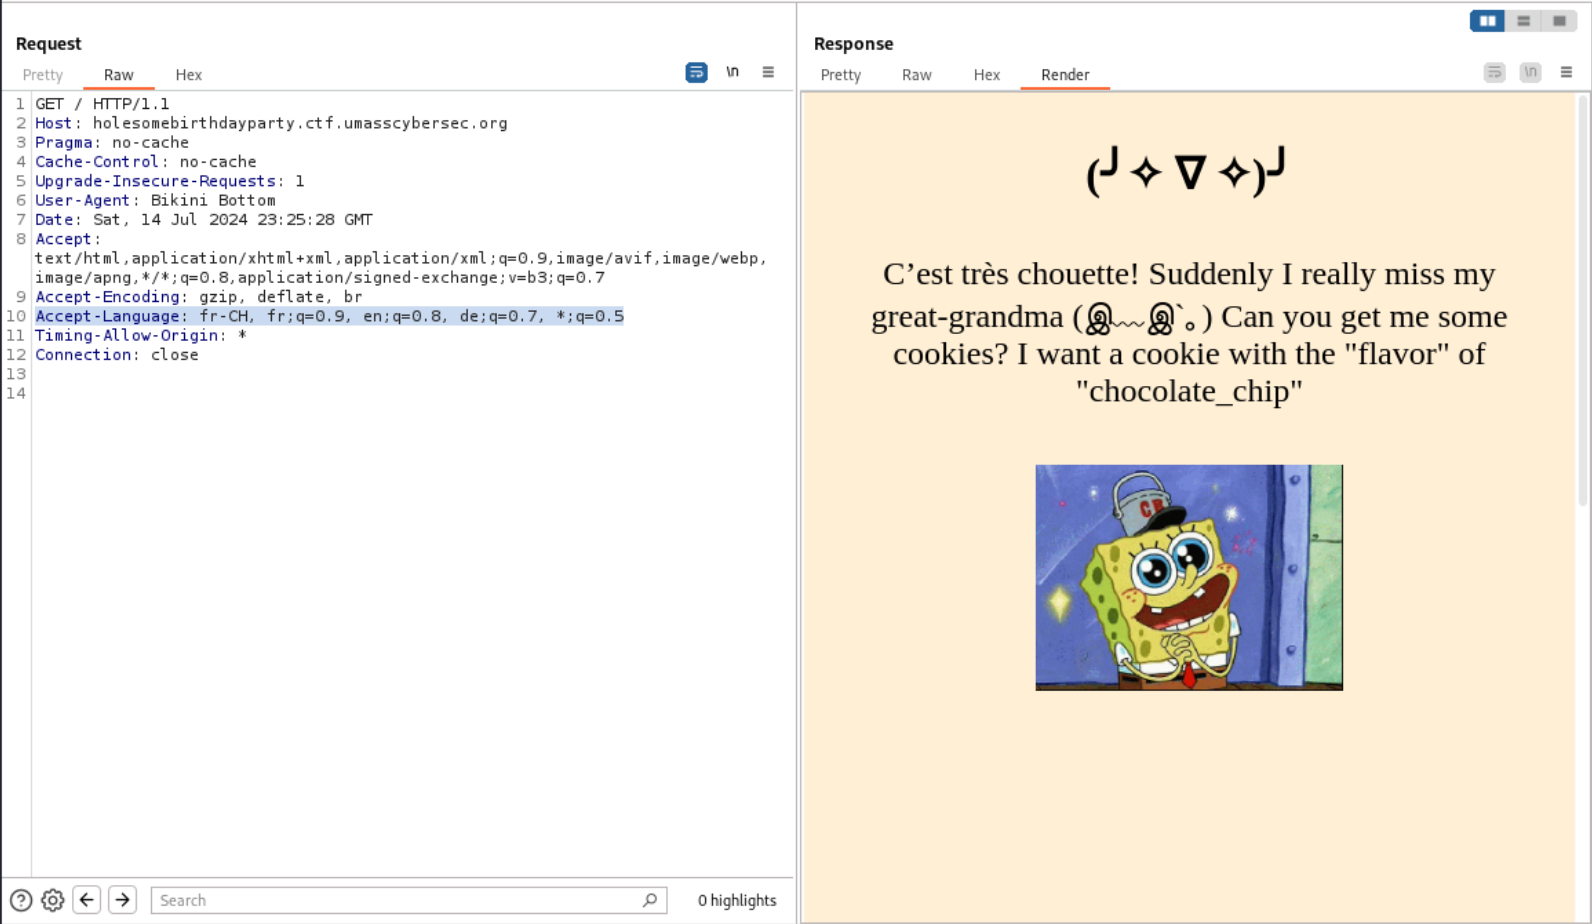This screenshot has height=924, width=1592.
Task: Open the Request panel hamburger menu
Action: point(768,73)
